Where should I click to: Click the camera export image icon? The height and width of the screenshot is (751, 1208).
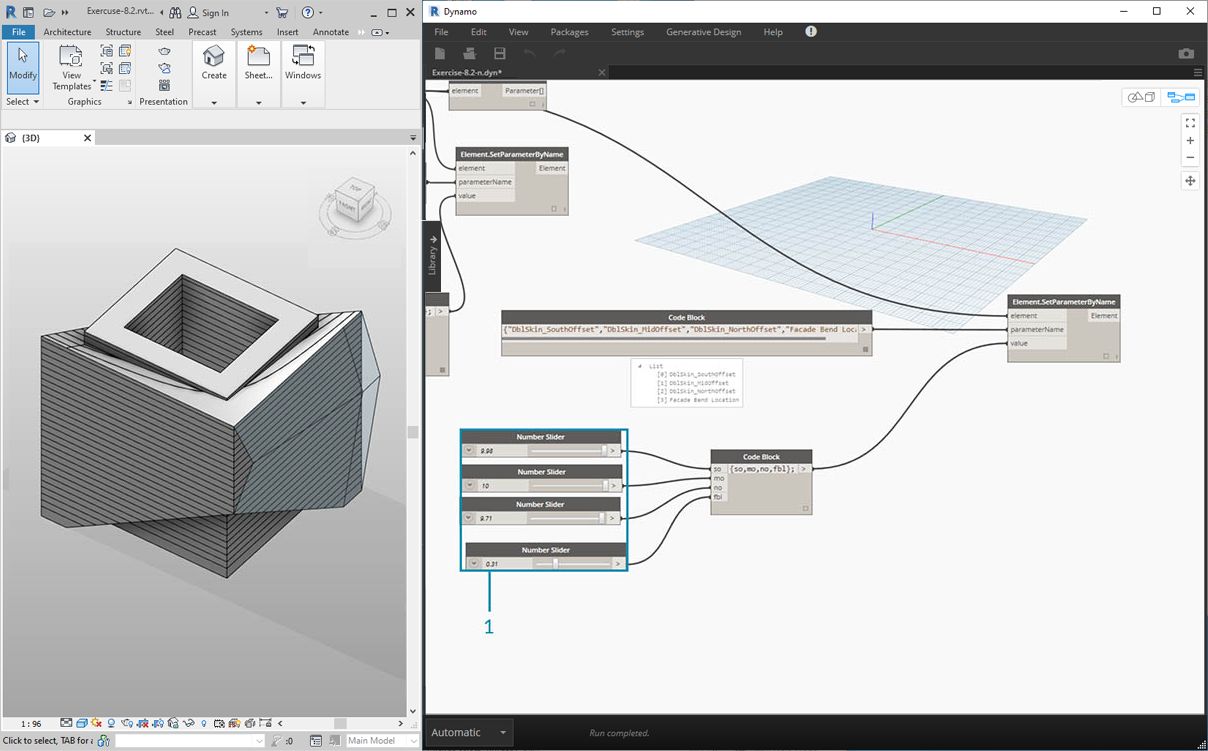tap(1186, 53)
